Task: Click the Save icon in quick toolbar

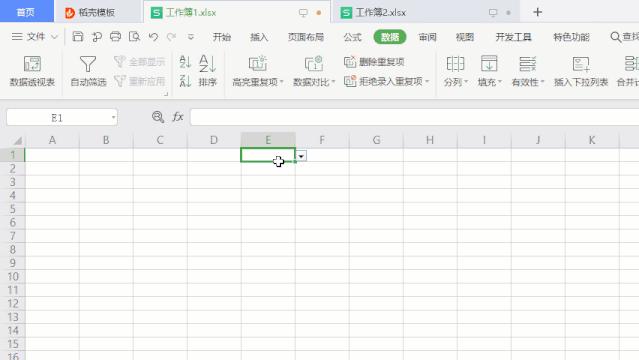Action: click(x=77, y=37)
